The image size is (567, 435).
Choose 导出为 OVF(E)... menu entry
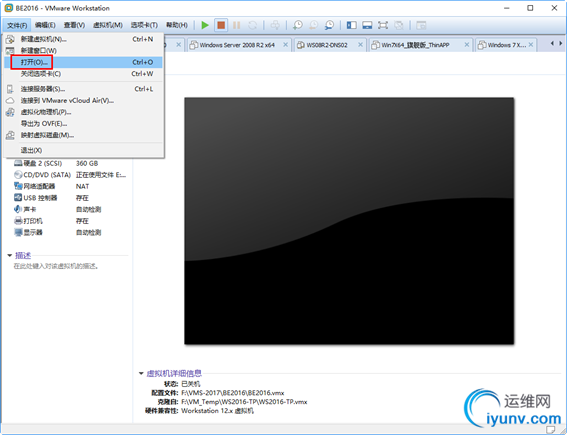point(84,124)
